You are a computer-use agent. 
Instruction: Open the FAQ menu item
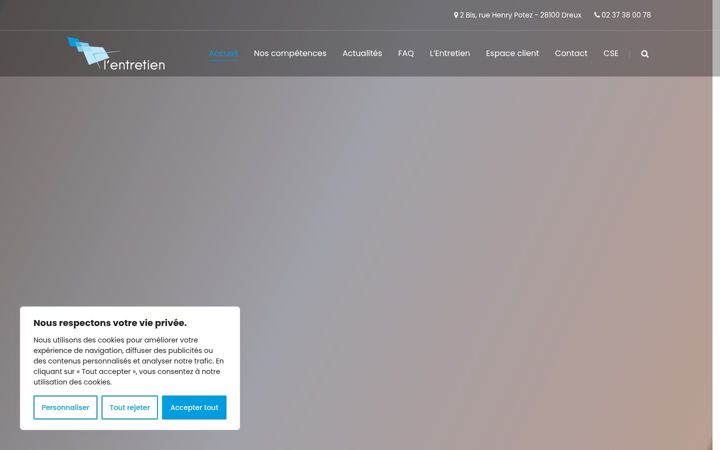(405, 53)
